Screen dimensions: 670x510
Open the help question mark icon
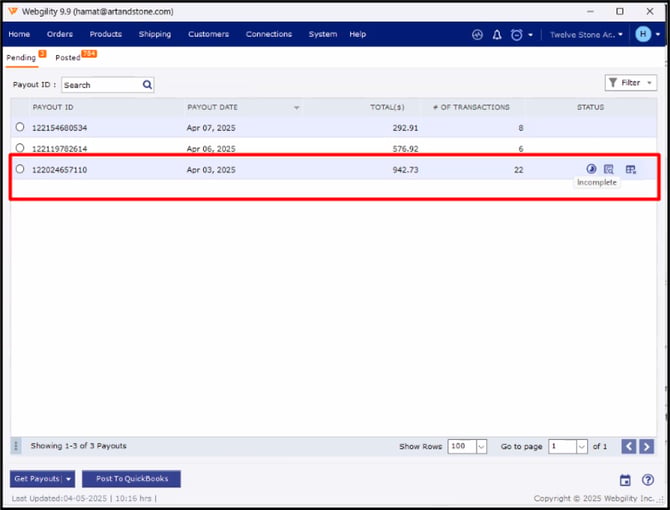(648, 480)
